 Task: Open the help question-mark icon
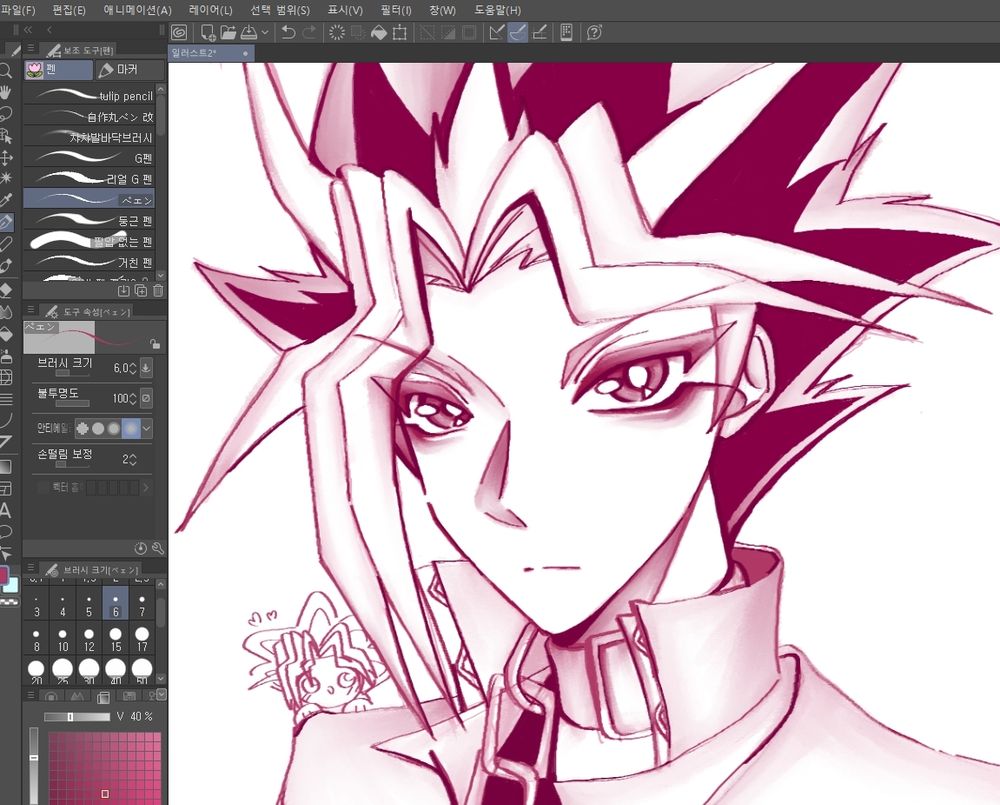pyautogui.click(x=594, y=32)
